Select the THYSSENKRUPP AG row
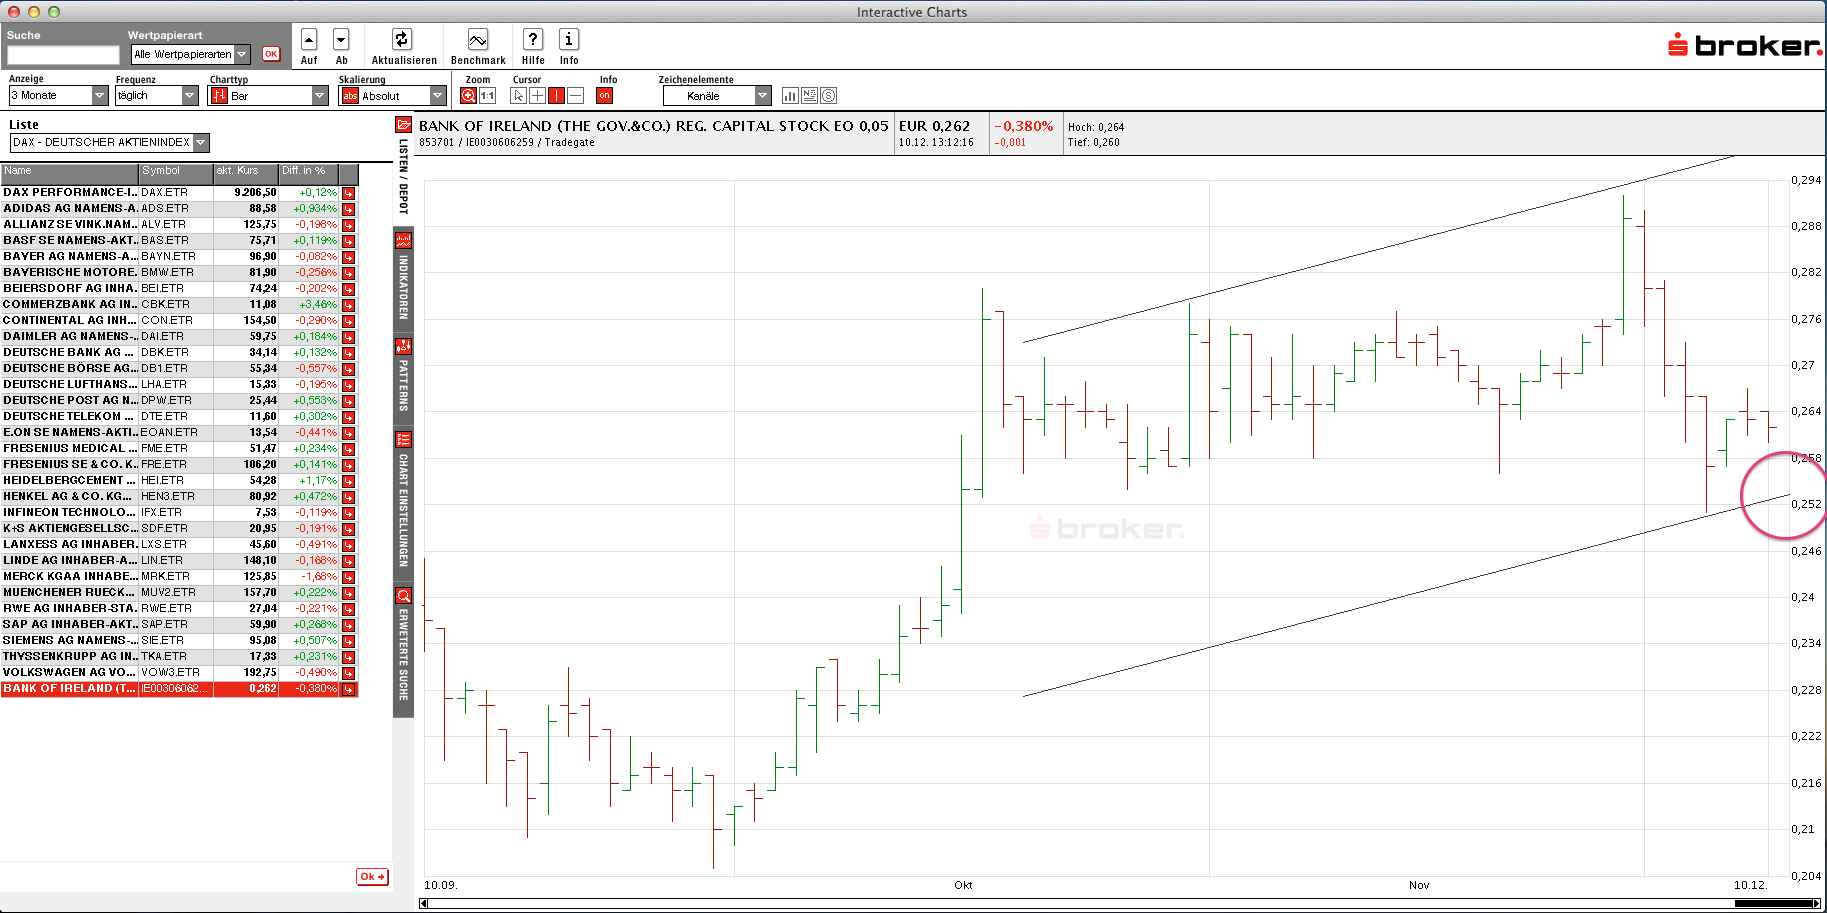Image resolution: width=1827 pixels, height=913 pixels. tap(179, 656)
